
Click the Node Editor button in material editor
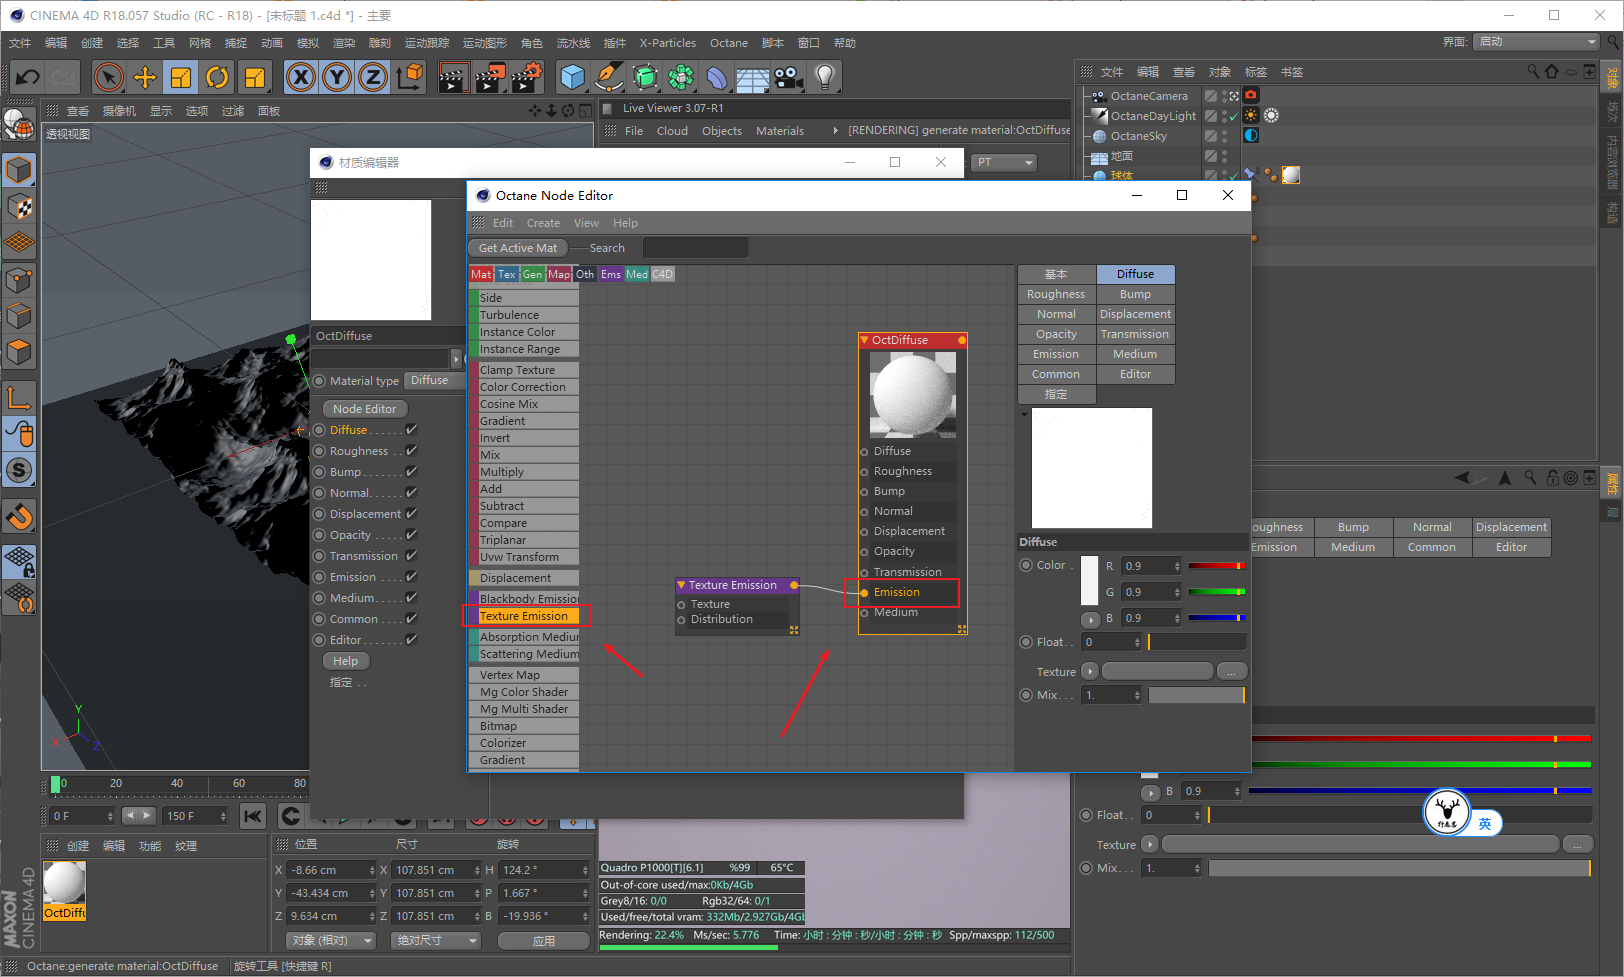click(x=365, y=409)
